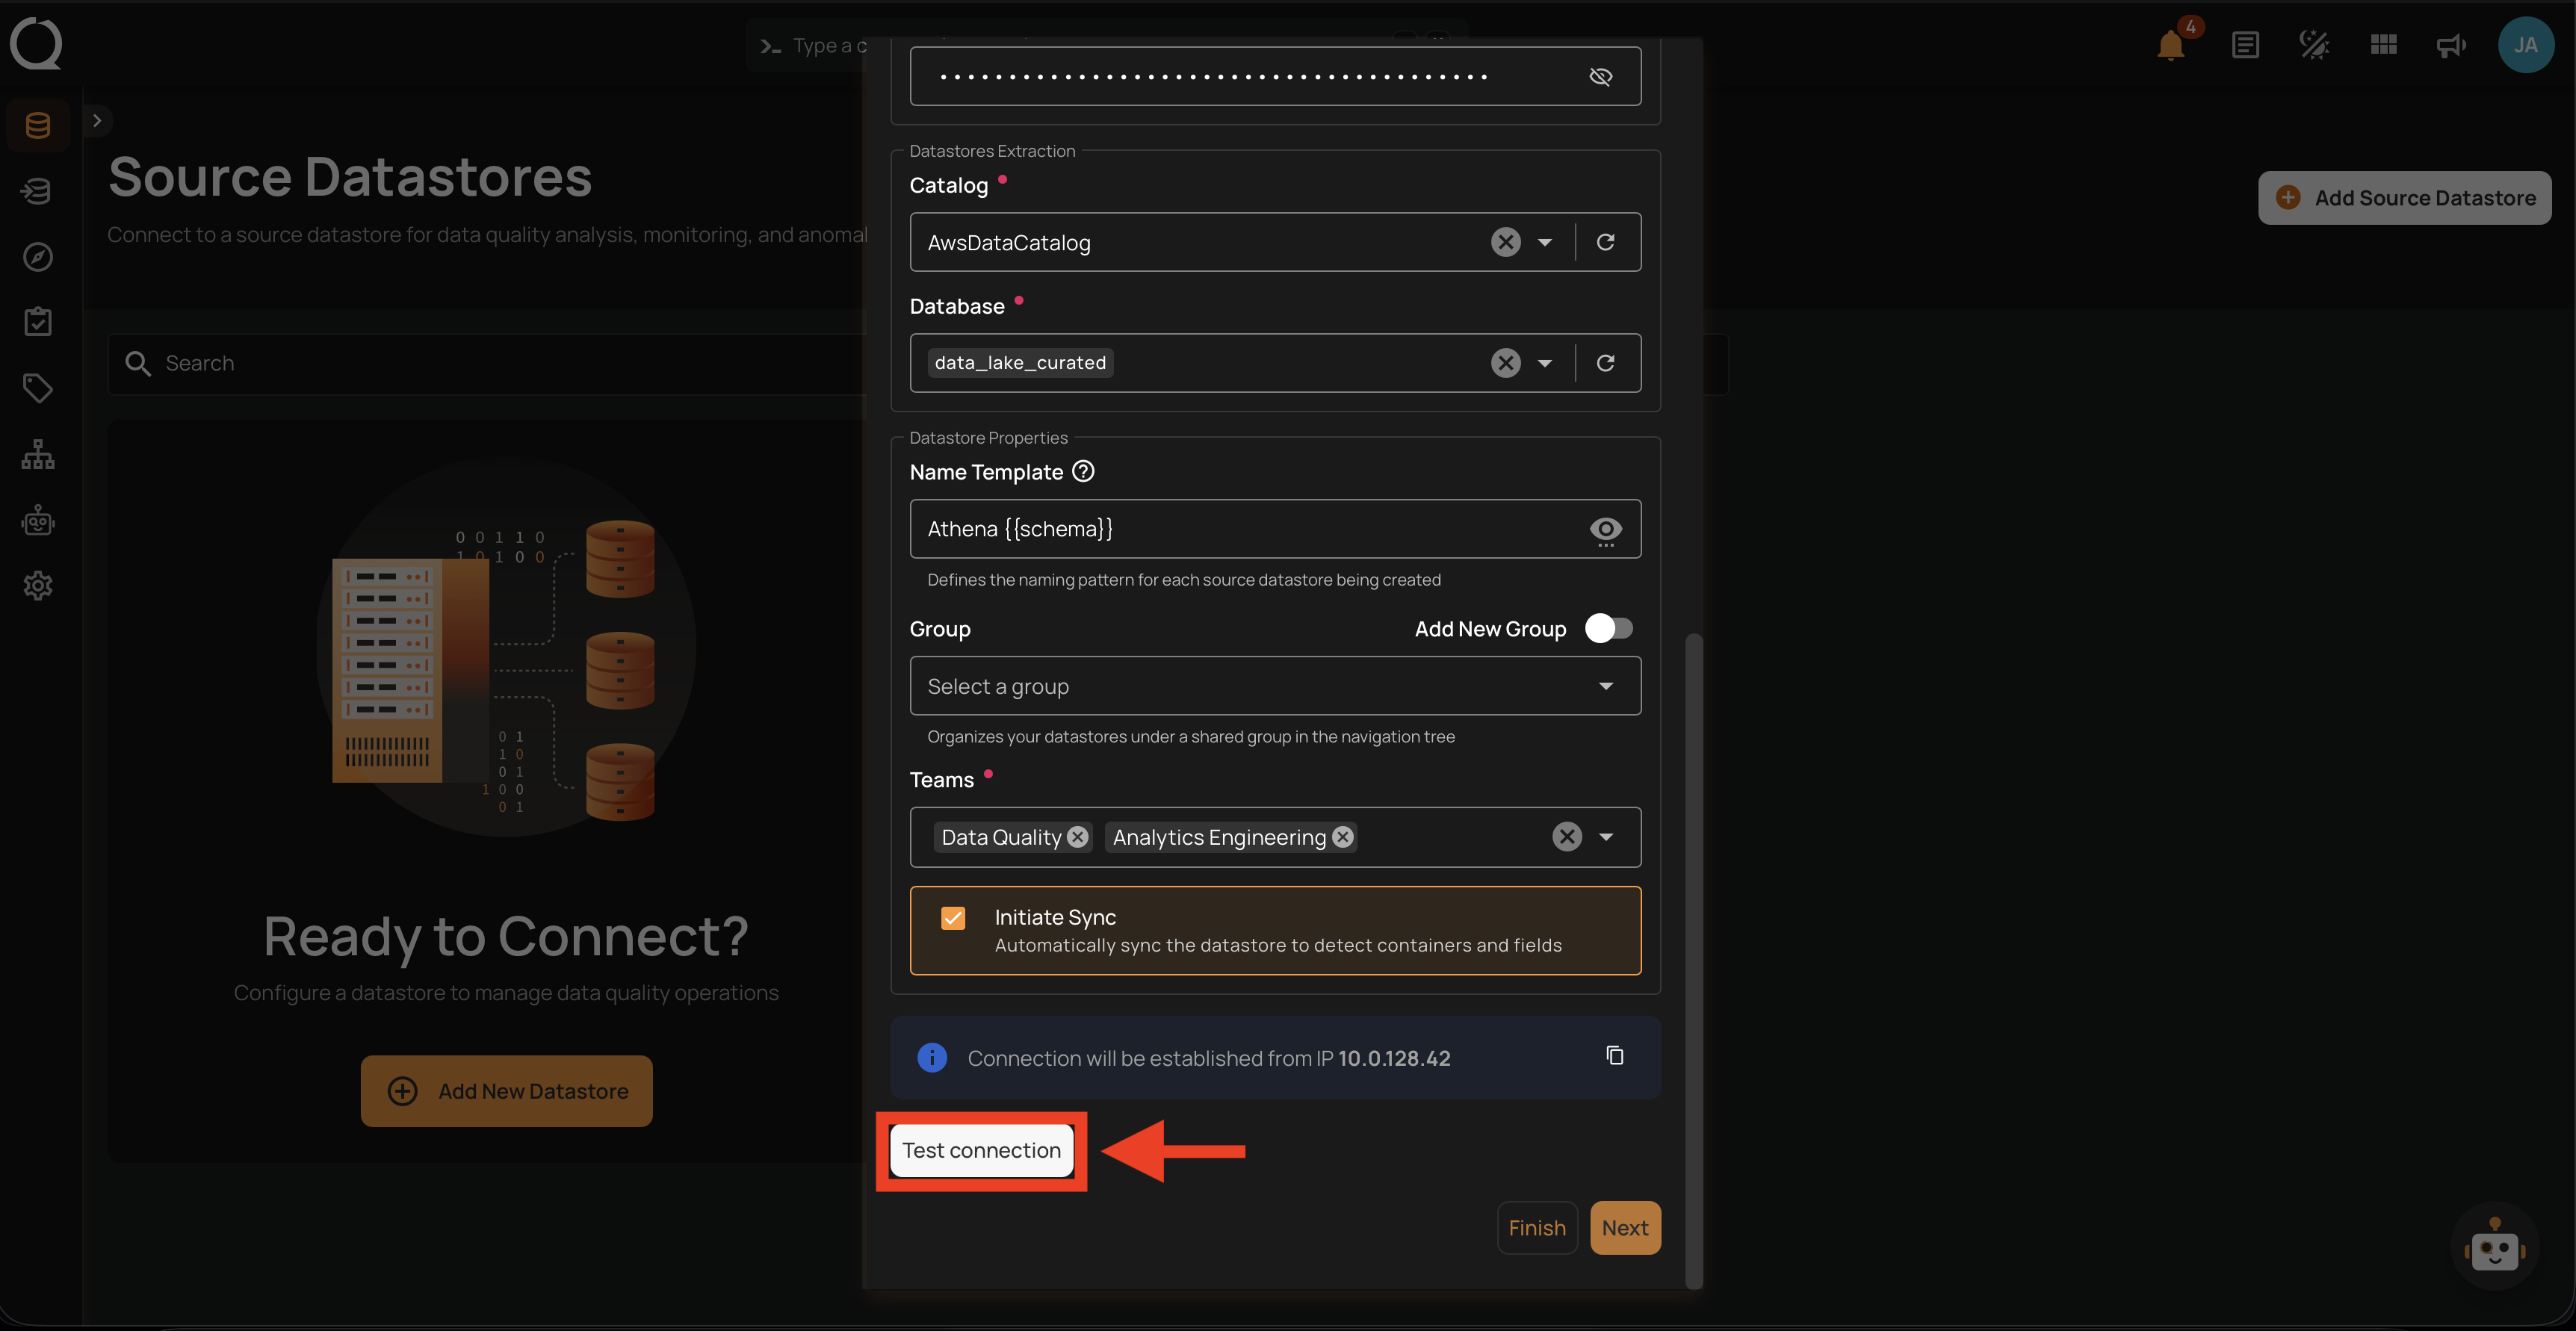Viewport: 2576px width, 1331px height.
Task: Click the Test connection button
Action: (x=981, y=1150)
